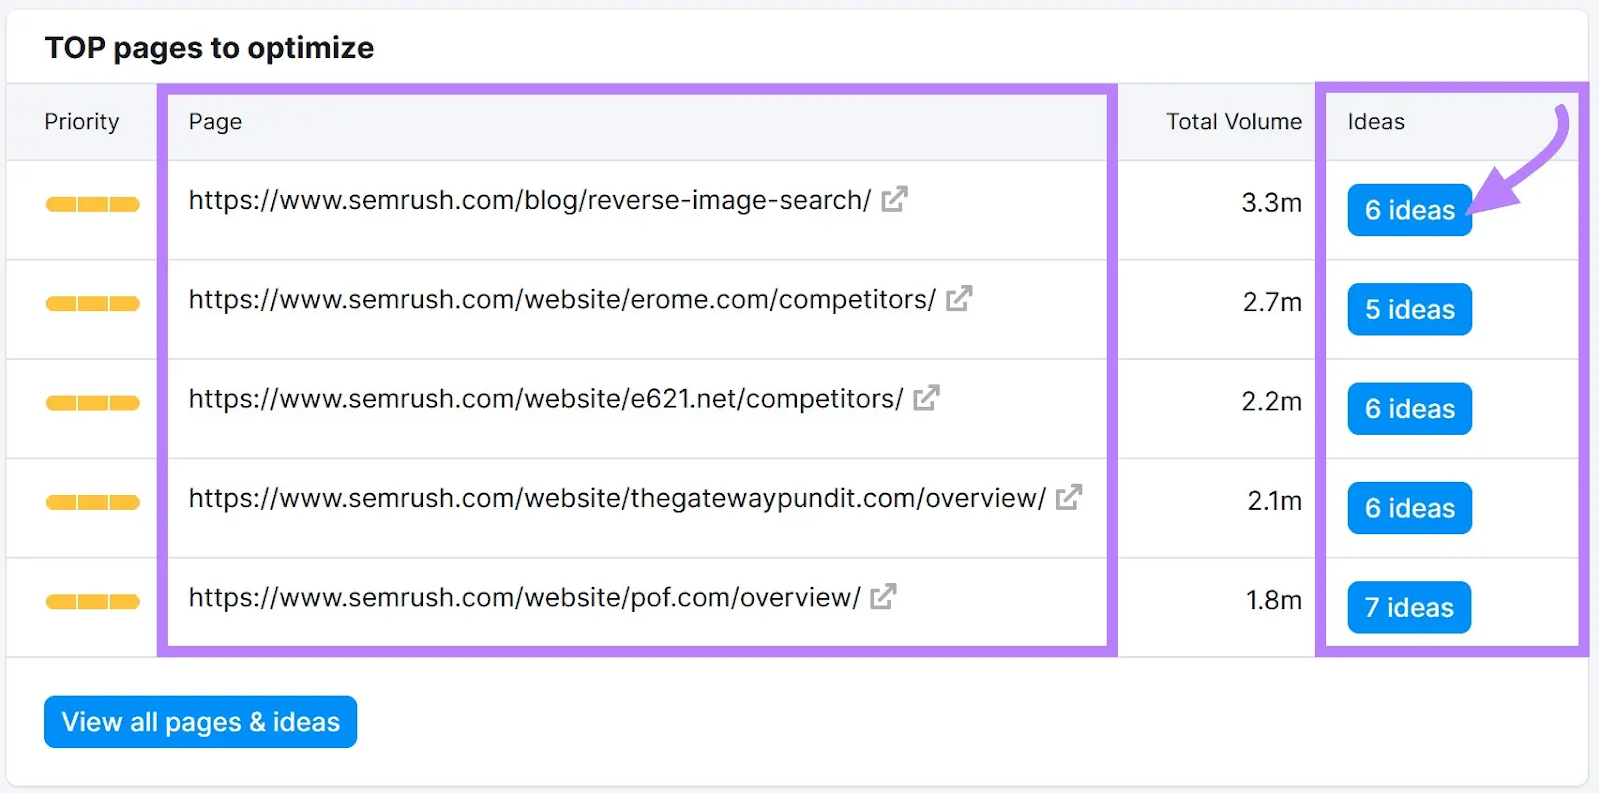The height and width of the screenshot is (793, 1600).
Task: Click the Total Volume column header
Action: tap(1233, 122)
